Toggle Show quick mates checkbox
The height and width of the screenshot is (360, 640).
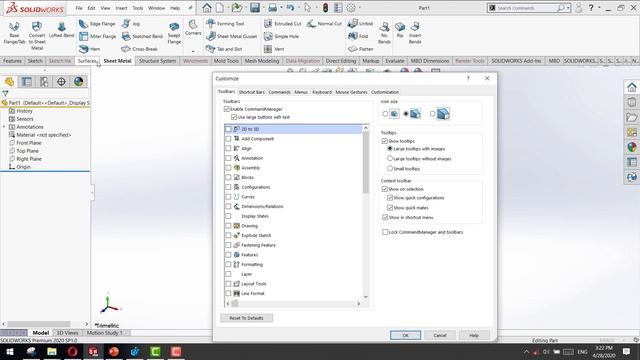[x=390, y=208]
